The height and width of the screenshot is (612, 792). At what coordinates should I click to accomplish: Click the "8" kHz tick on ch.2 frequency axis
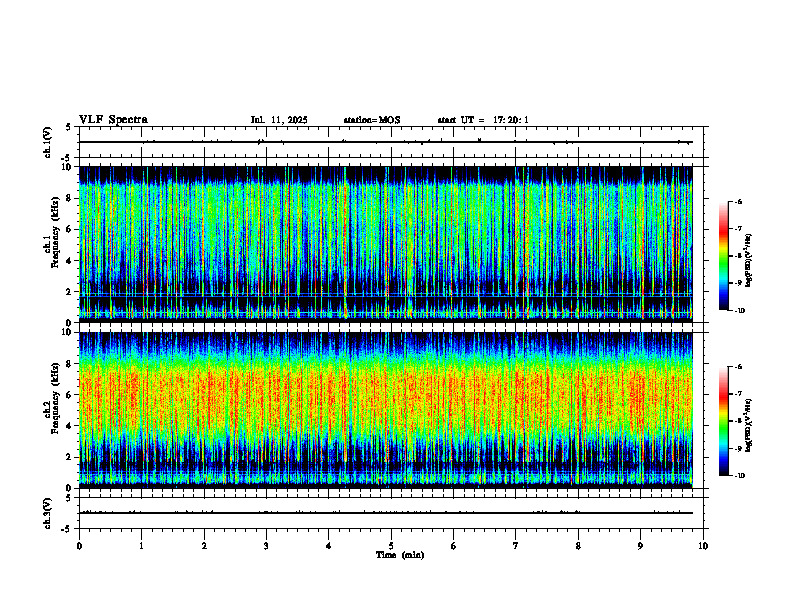click(71, 364)
